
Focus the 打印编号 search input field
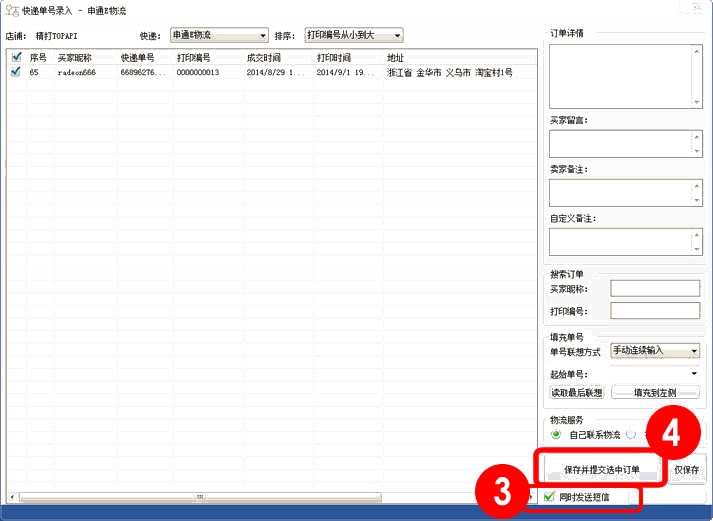pyautogui.click(x=655, y=311)
